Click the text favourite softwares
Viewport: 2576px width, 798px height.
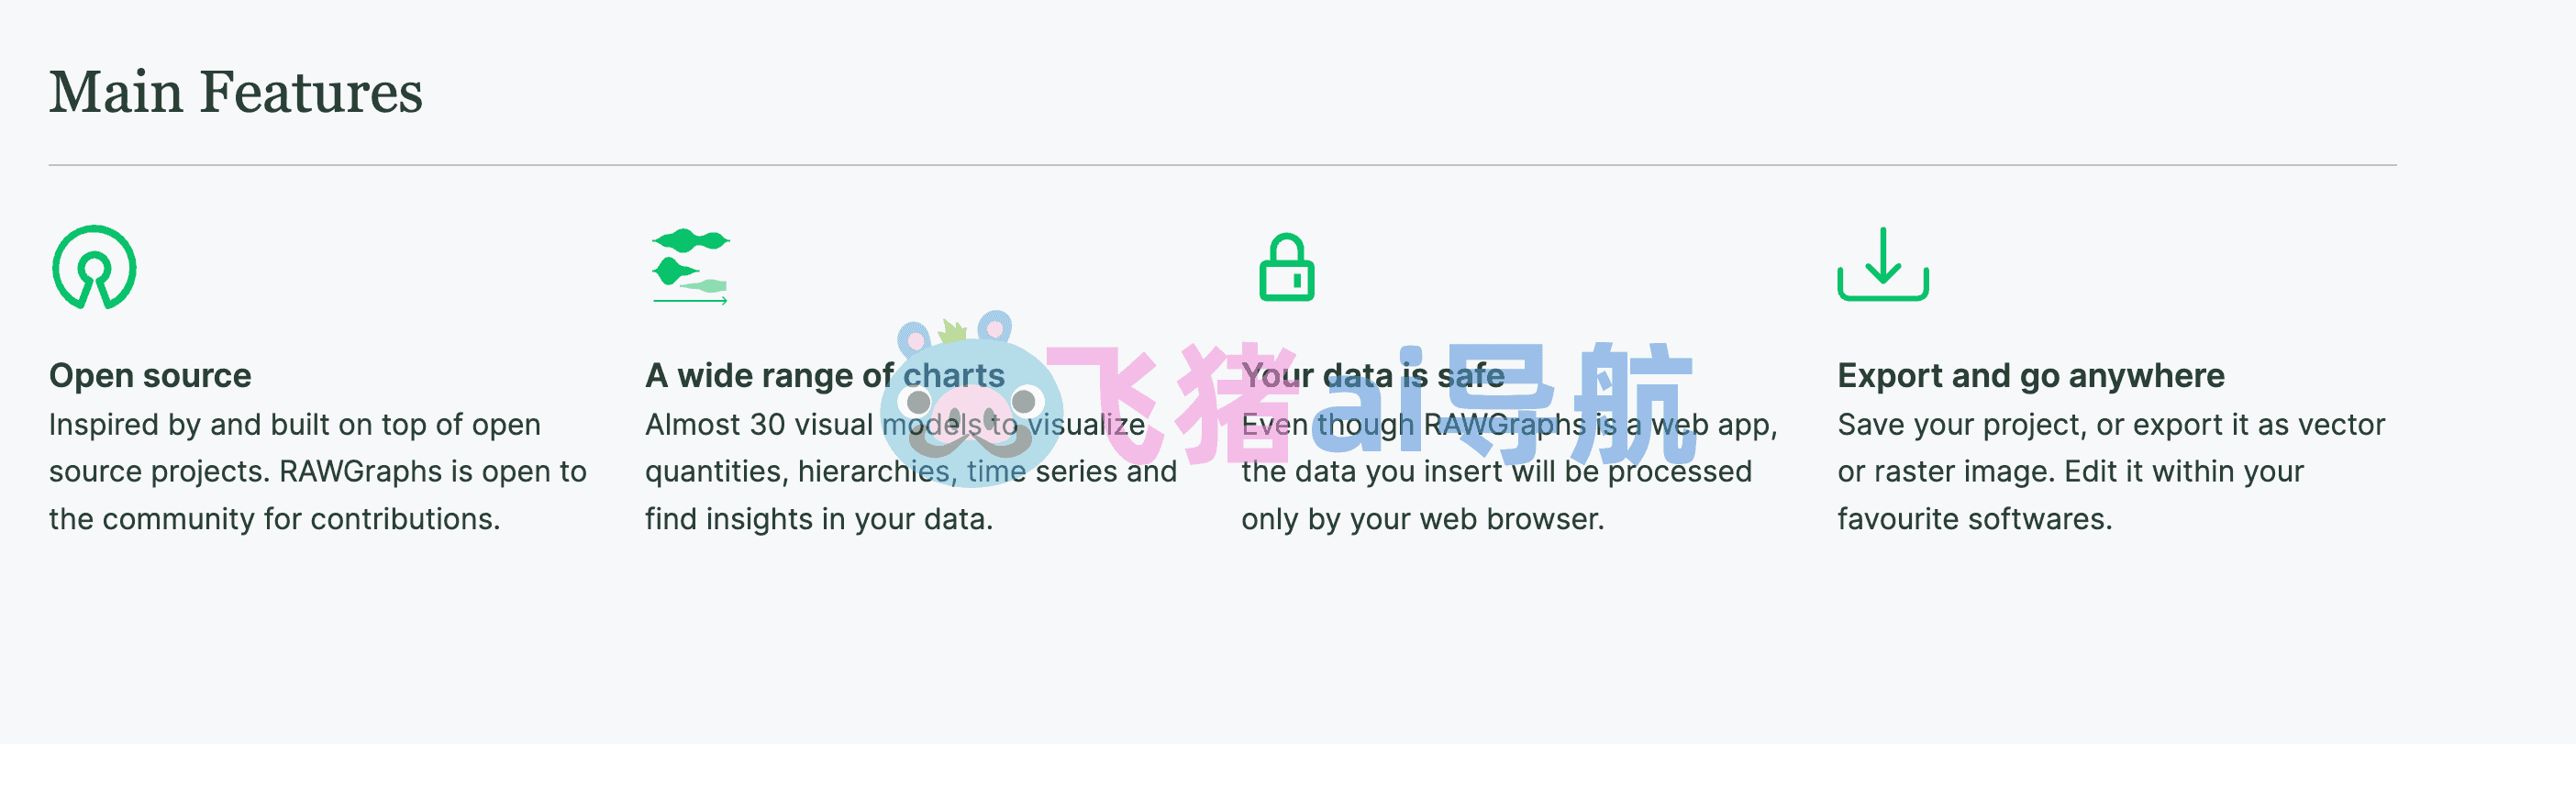tap(1974, 519)
